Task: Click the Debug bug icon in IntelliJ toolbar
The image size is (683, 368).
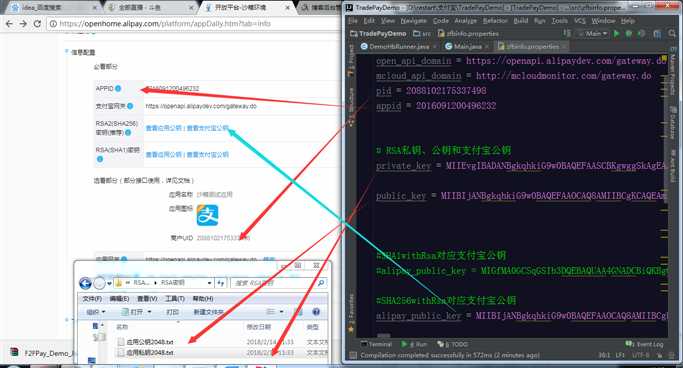Action: pyautogui.click(x=629, y=34)
